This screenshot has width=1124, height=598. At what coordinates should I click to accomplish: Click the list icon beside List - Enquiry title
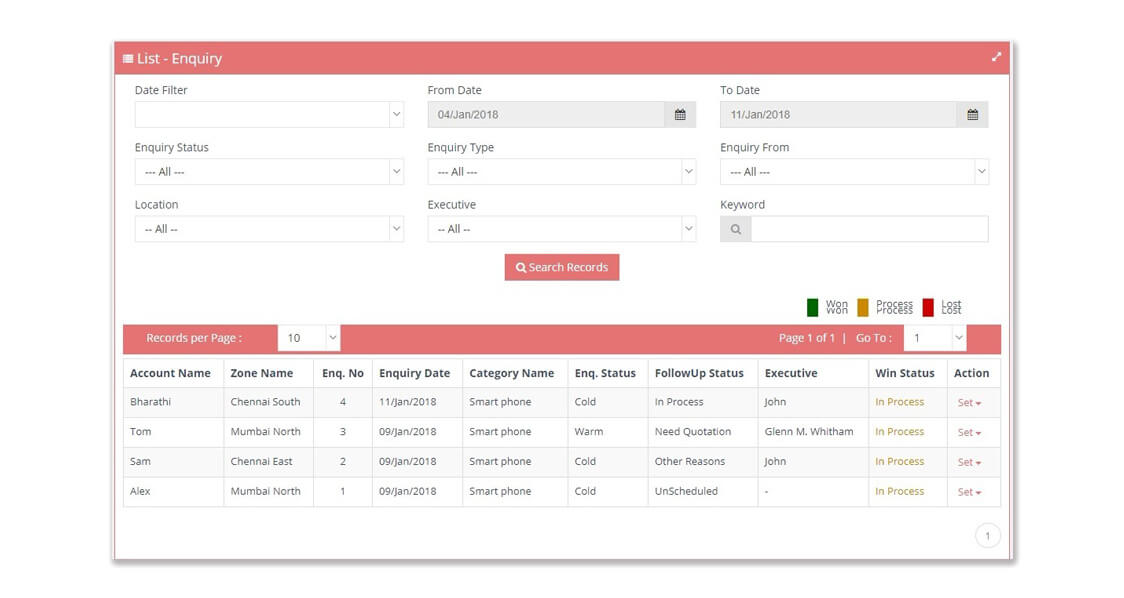[x=128, y=59]
